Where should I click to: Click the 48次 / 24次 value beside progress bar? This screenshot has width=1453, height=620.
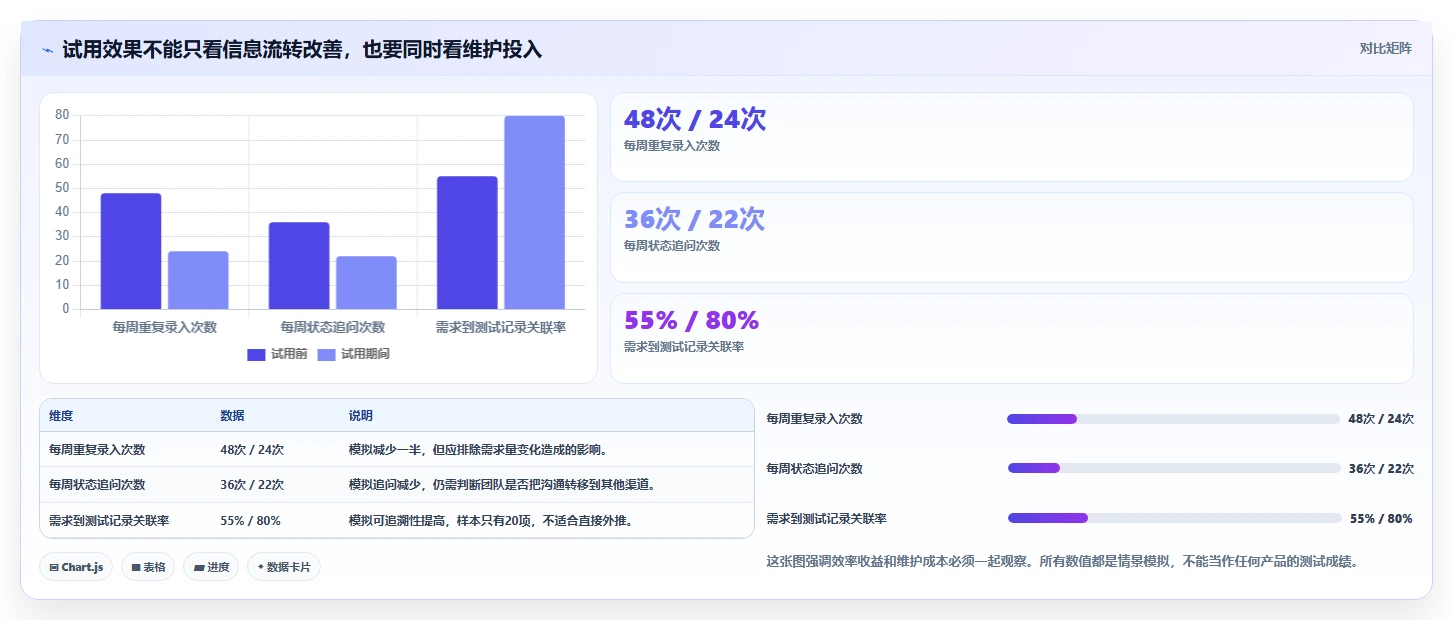(x=1381, y=419)
